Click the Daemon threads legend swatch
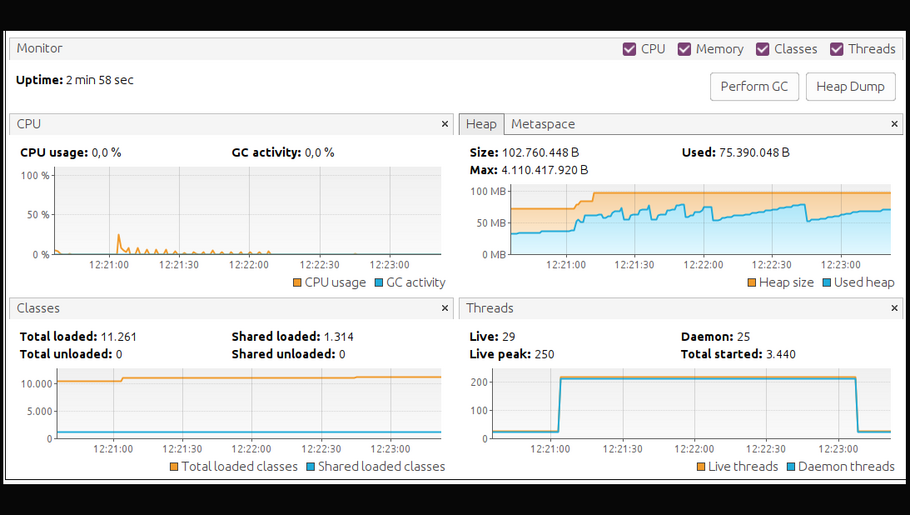Screen dimensions: 910x515 pyautogui.click(x=790, y=467)
